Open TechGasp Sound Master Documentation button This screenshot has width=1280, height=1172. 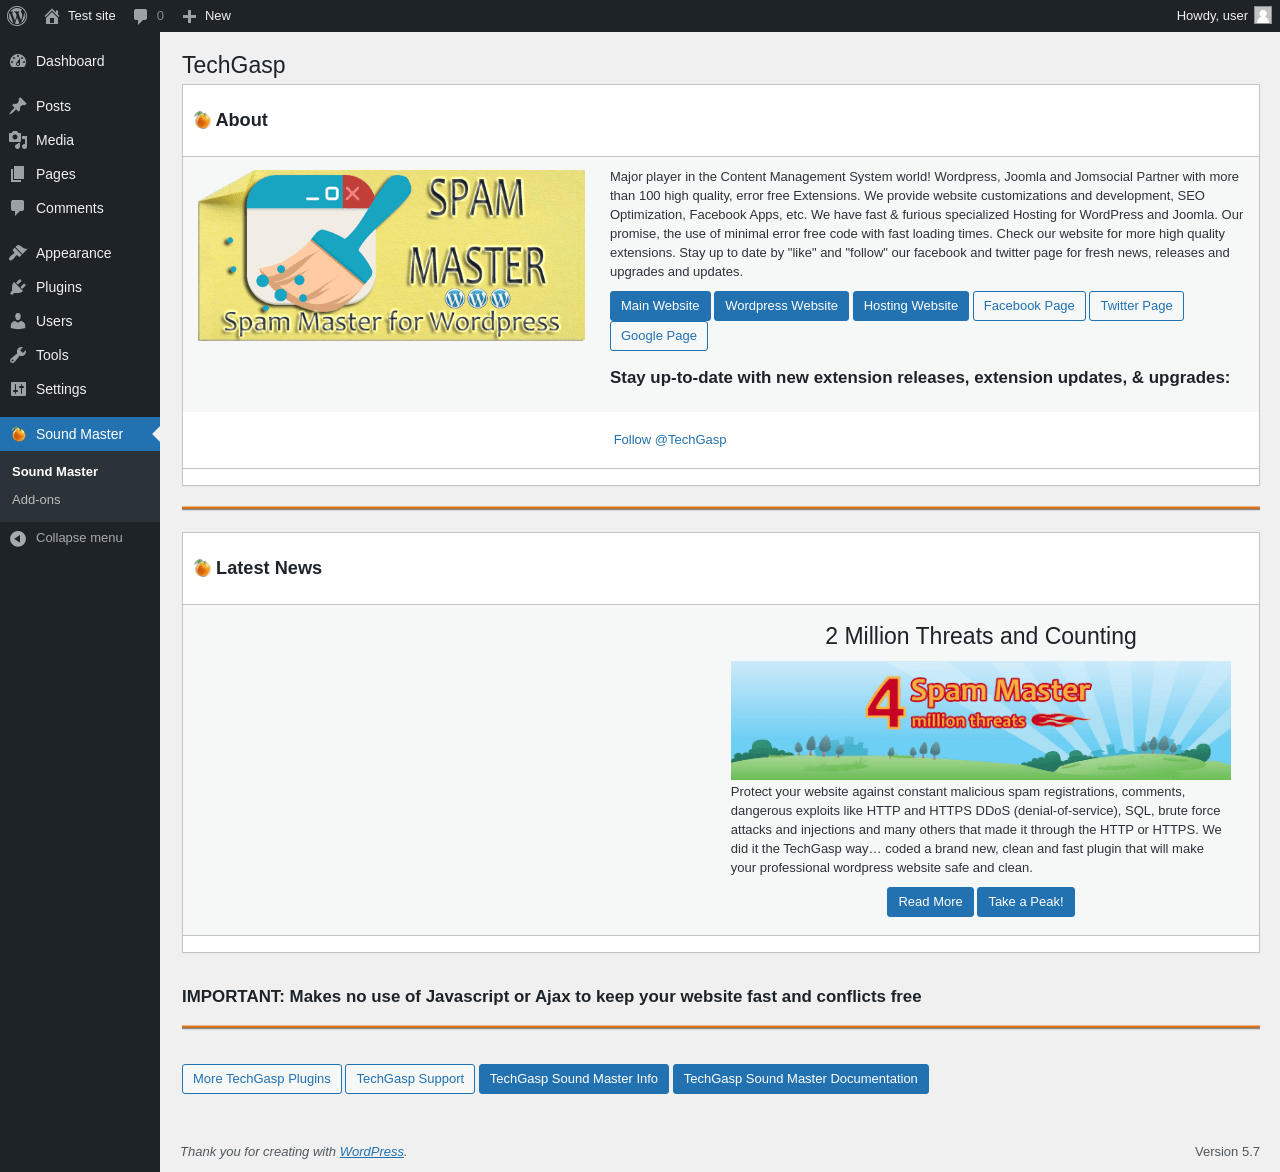[x=801, y=1079]
